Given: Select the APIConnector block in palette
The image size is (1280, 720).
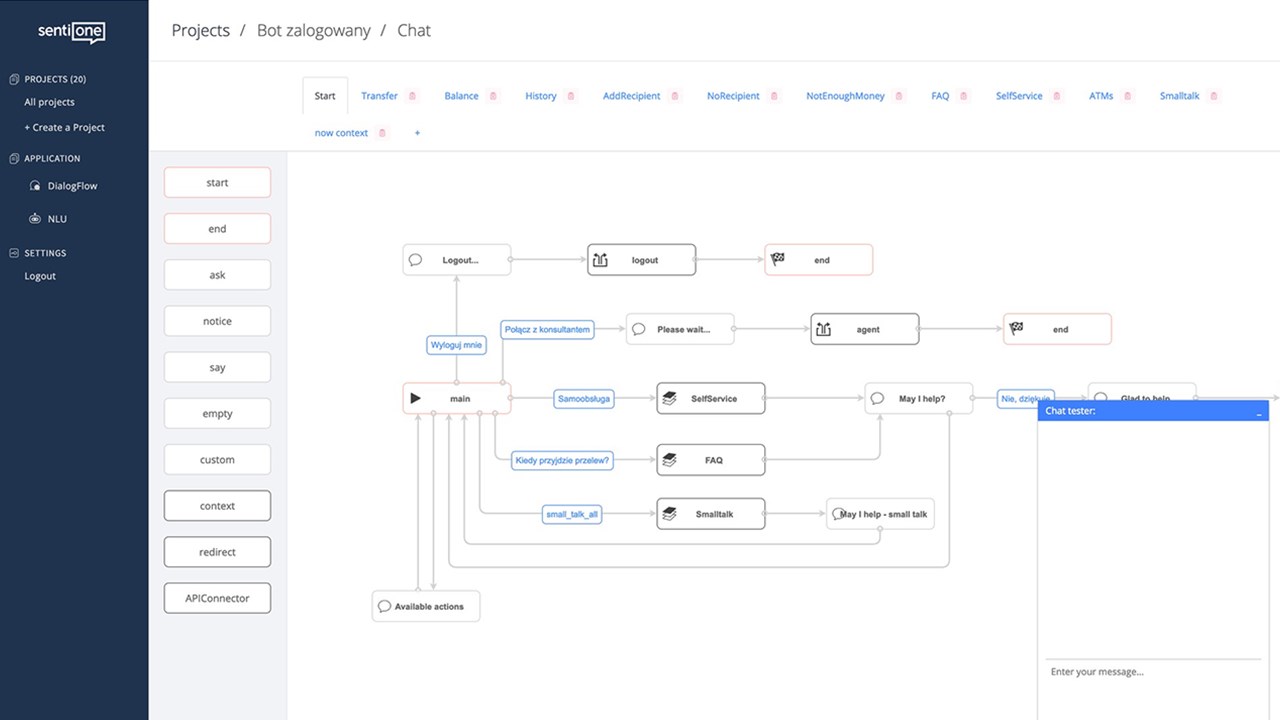Looking at the screenshot, I should (217, 598).
